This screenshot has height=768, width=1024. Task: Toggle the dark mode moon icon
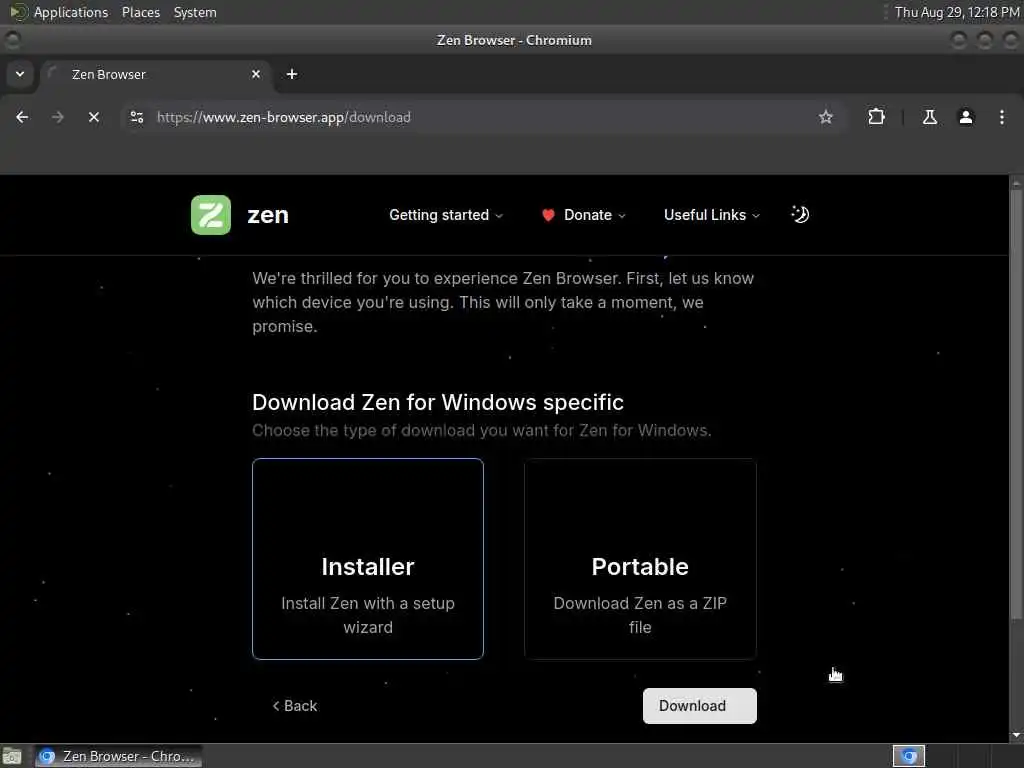click(x=800, y=214)
